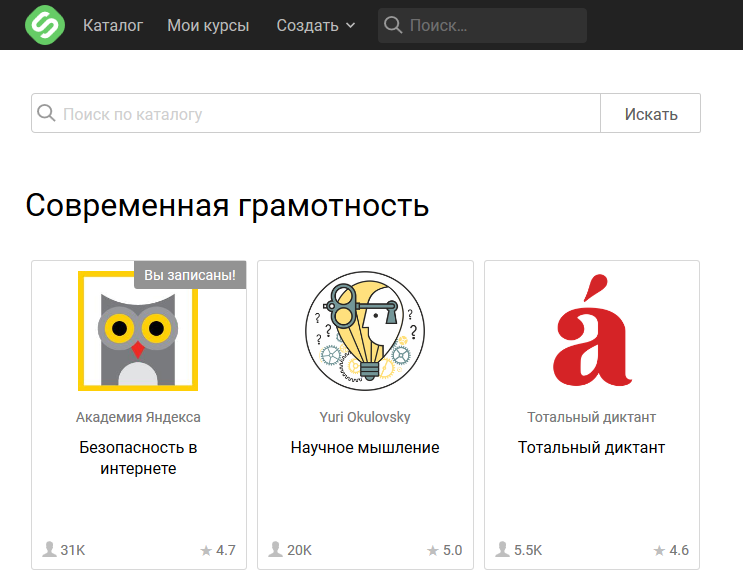Click star rating icon beside 5.0
This screenshot has height=578, width=743.
(x=433, y=550)
